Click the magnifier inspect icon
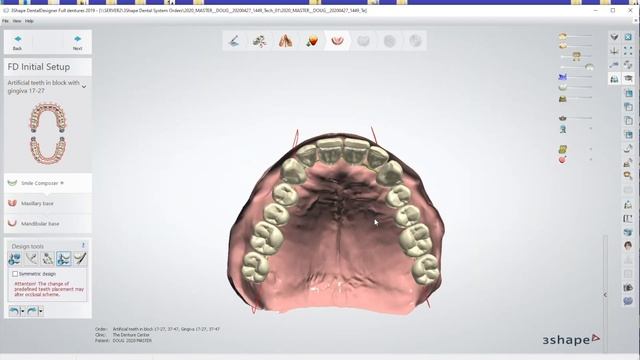 pos(628,176)
